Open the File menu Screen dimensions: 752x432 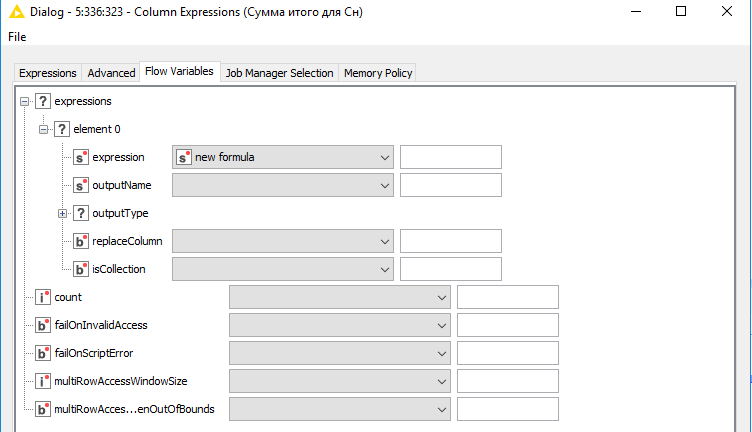tap(17, 37)
